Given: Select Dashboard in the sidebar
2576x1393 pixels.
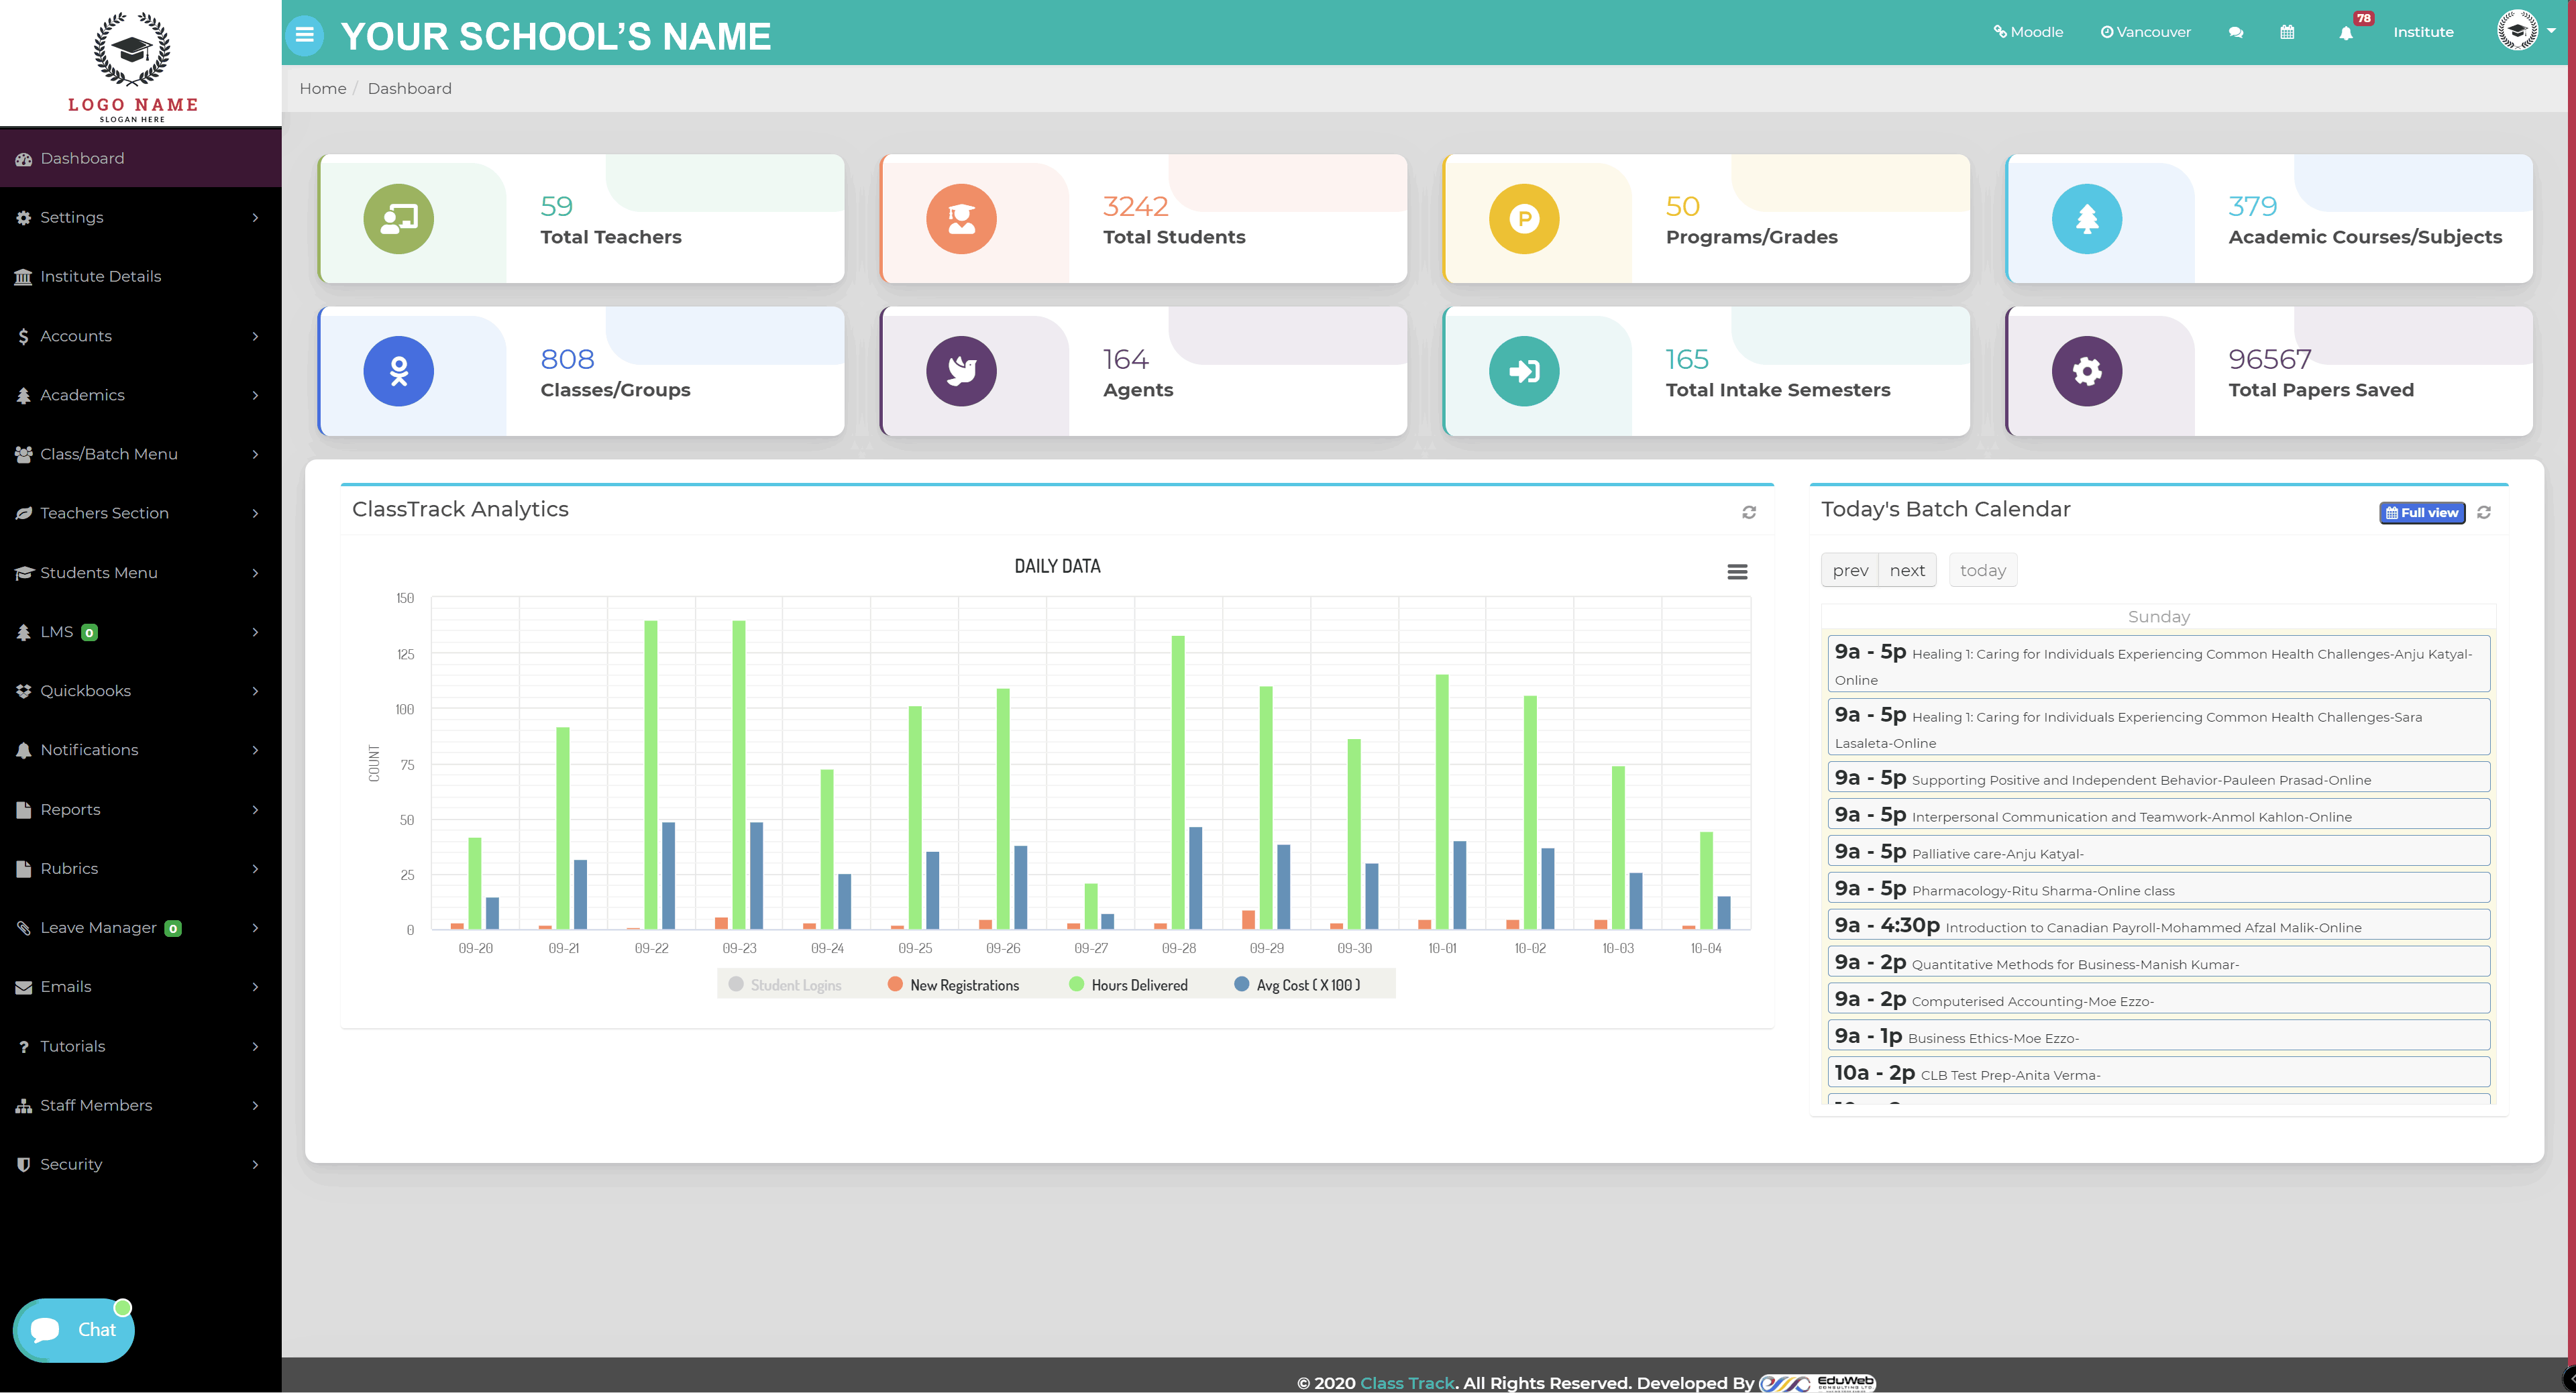Looking at the screenshot, I should pyautogui.click(x=140, y=158).
